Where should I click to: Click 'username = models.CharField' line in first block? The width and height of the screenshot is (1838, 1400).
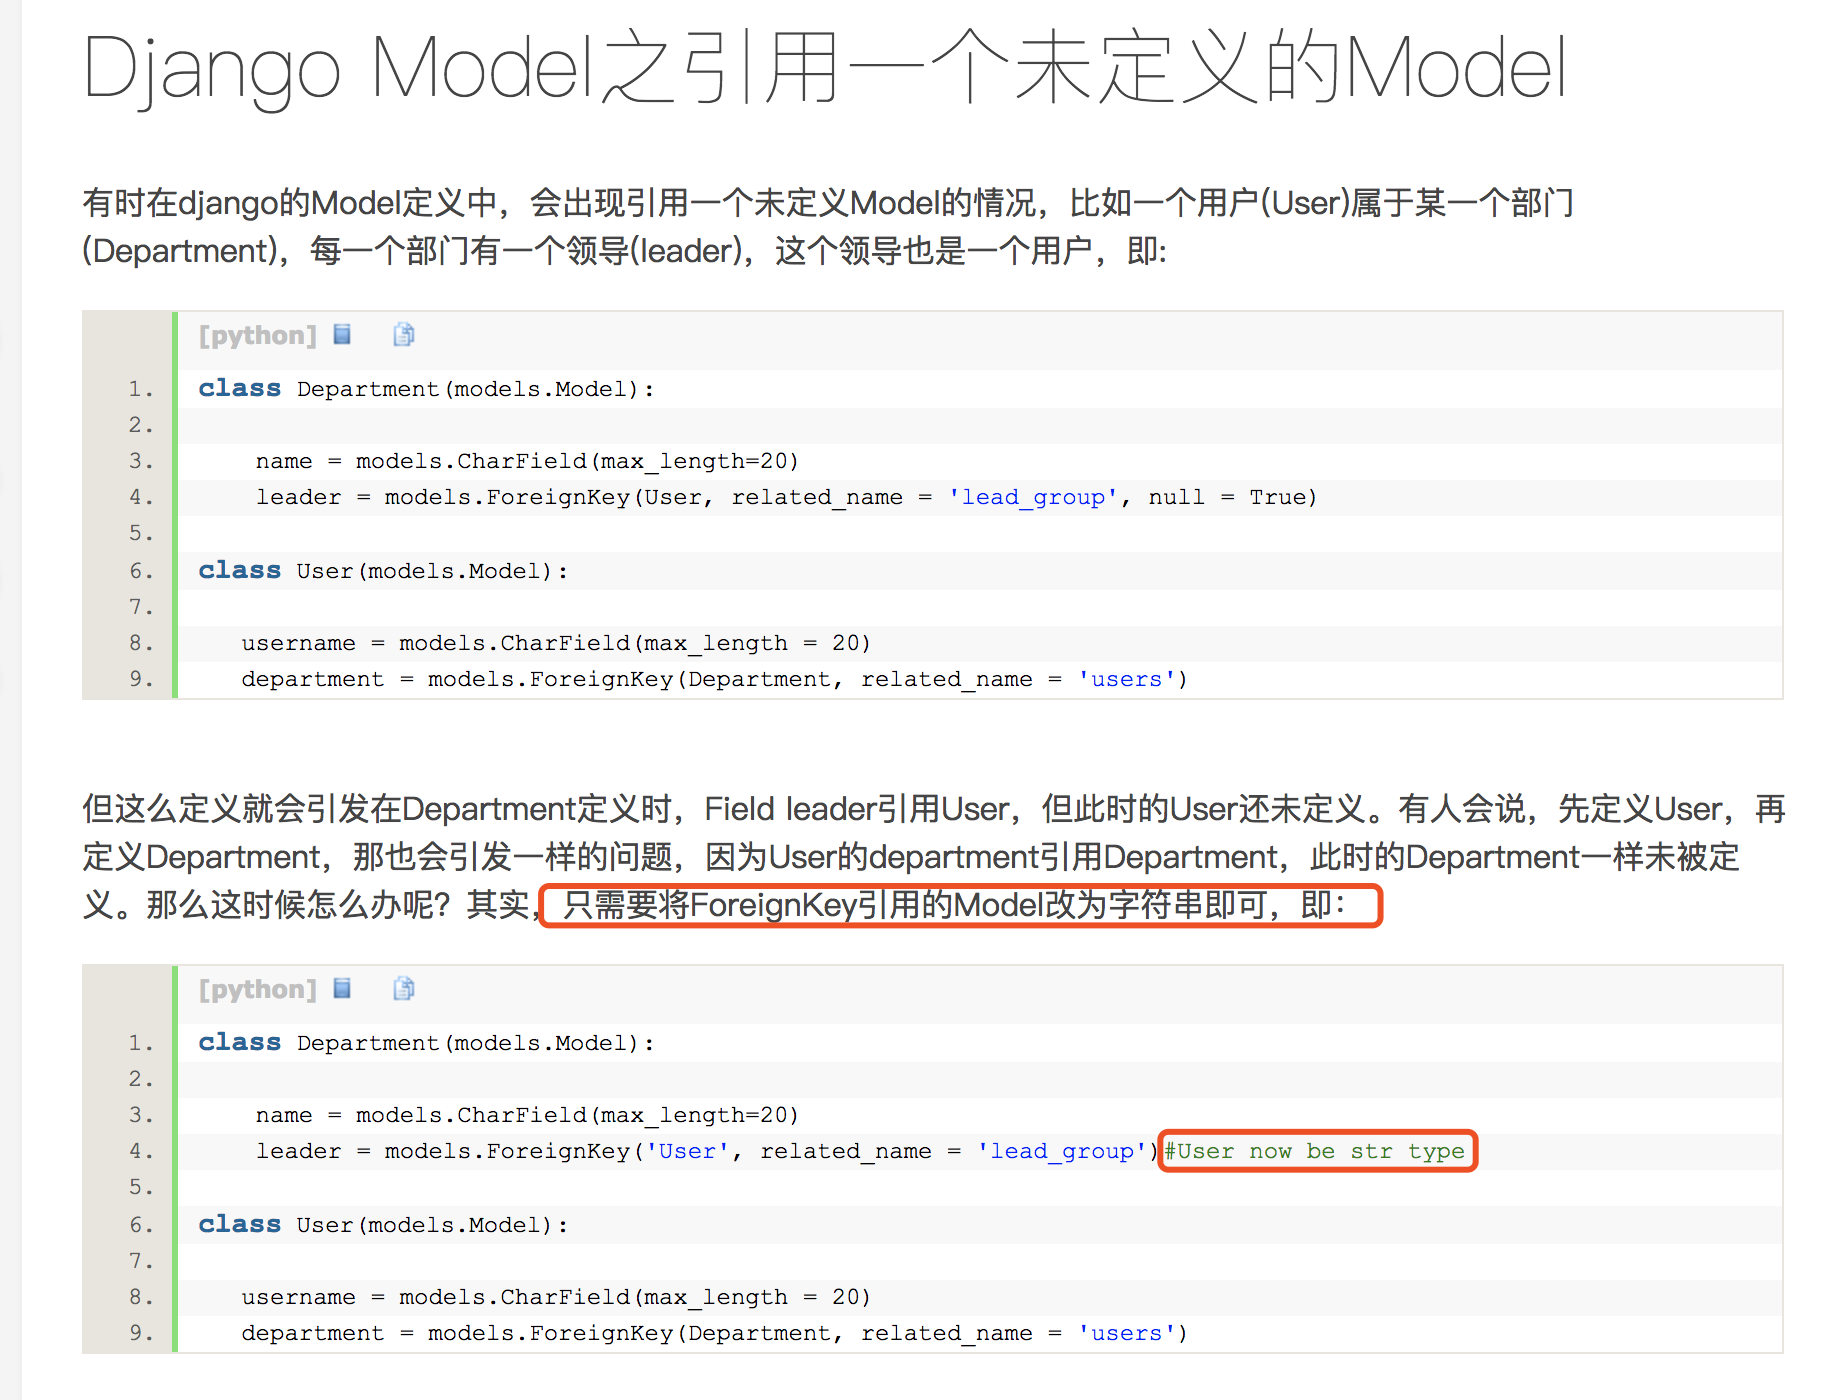tap(556, 643)
